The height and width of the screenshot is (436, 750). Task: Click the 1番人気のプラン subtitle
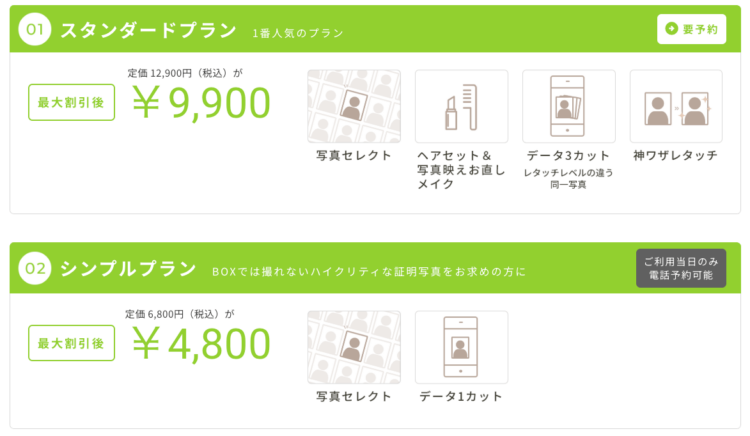[298, 33]
